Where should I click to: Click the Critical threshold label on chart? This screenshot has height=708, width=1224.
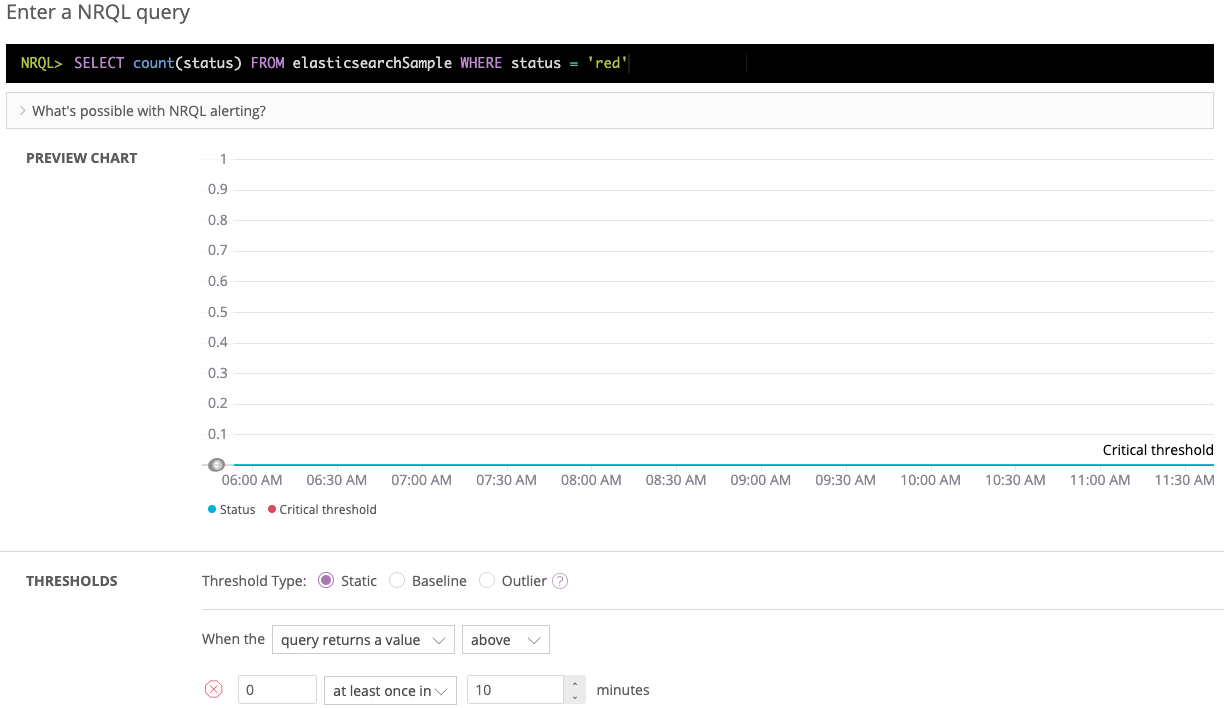pyautogui.click(x=1157, y=450)
